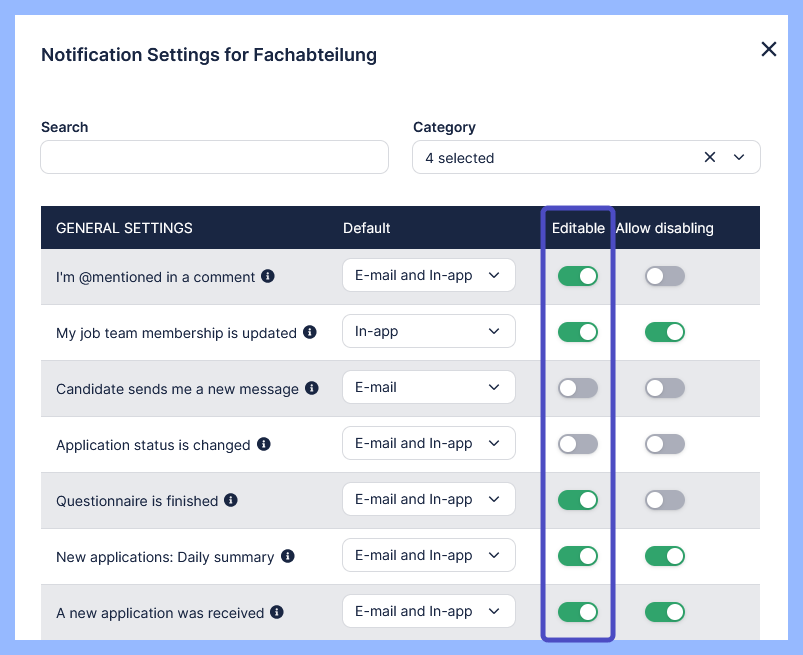The image size is (803, 655).
Task: Enable Editable for Candidate sends me a message
Action: tap(578, 388)
